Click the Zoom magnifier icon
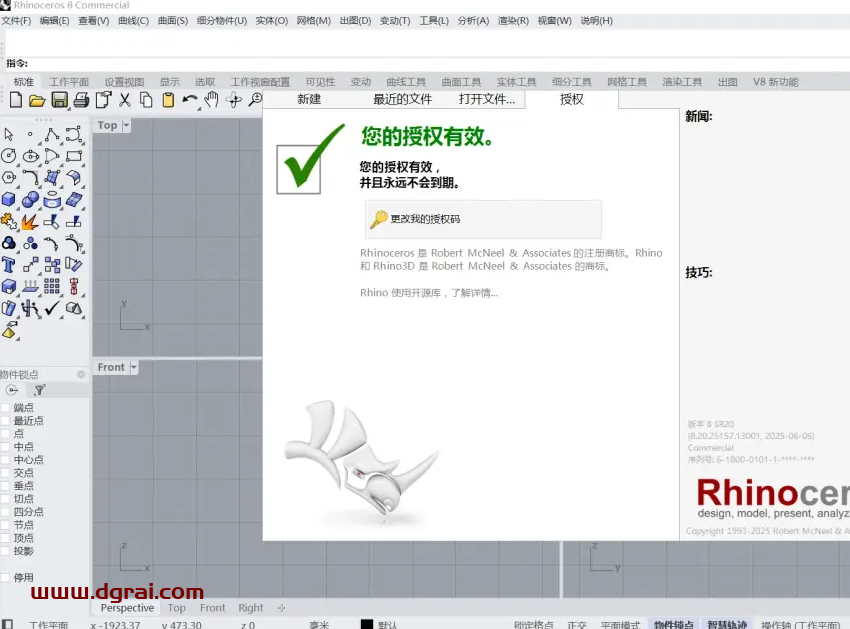The image size is (850, 629). point(255,100)
